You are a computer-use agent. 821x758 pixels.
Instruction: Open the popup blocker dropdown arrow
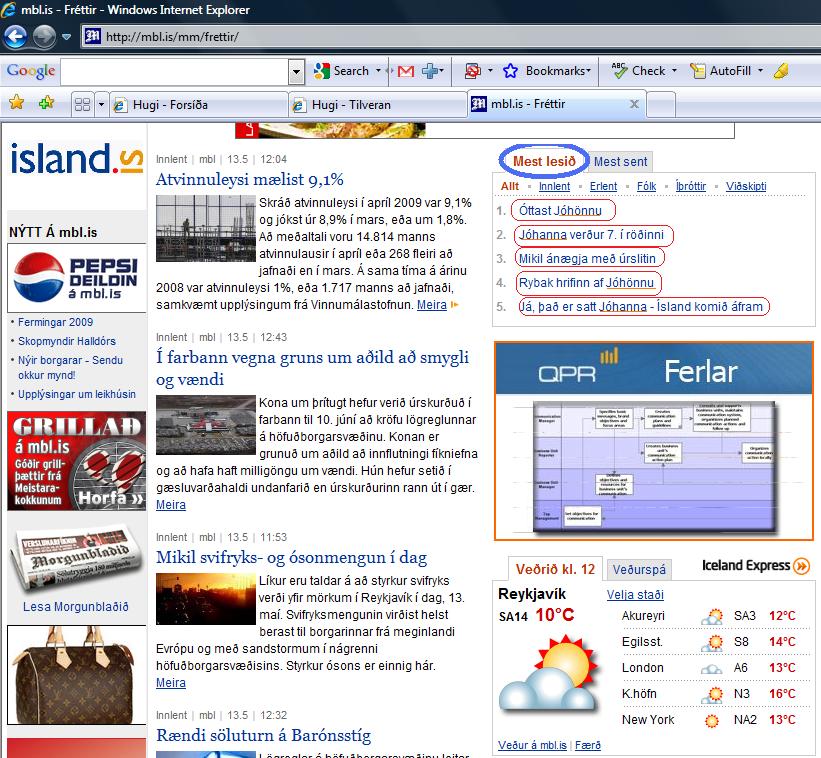[490, 71]
